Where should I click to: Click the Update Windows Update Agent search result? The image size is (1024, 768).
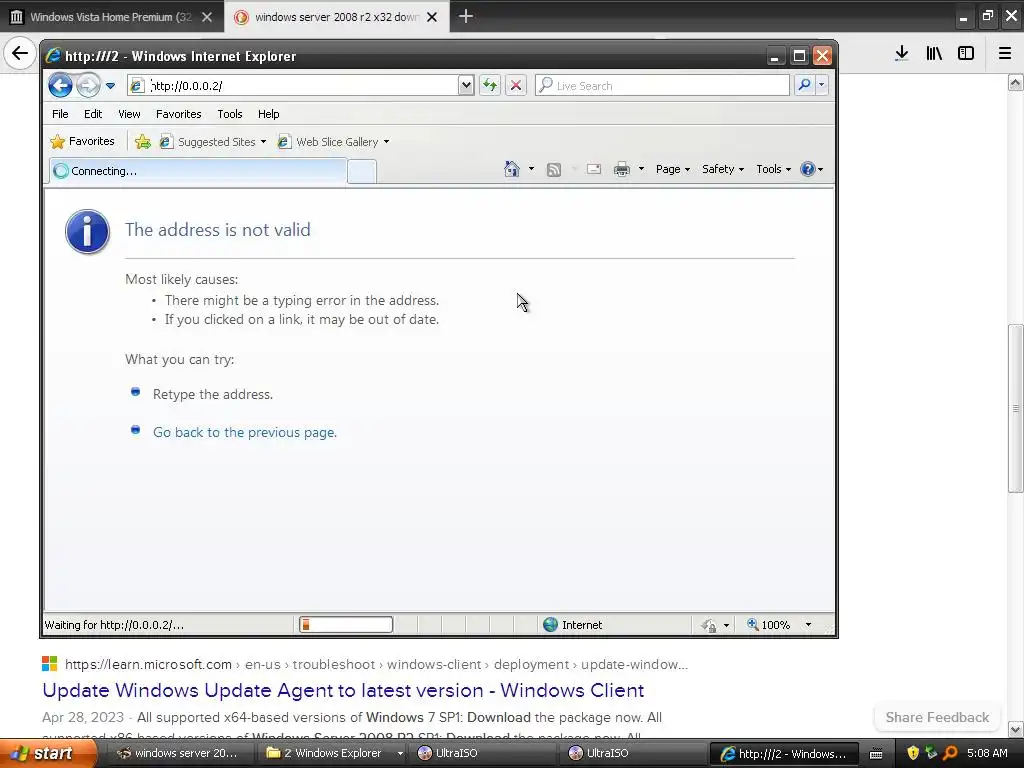coord(344,690)
